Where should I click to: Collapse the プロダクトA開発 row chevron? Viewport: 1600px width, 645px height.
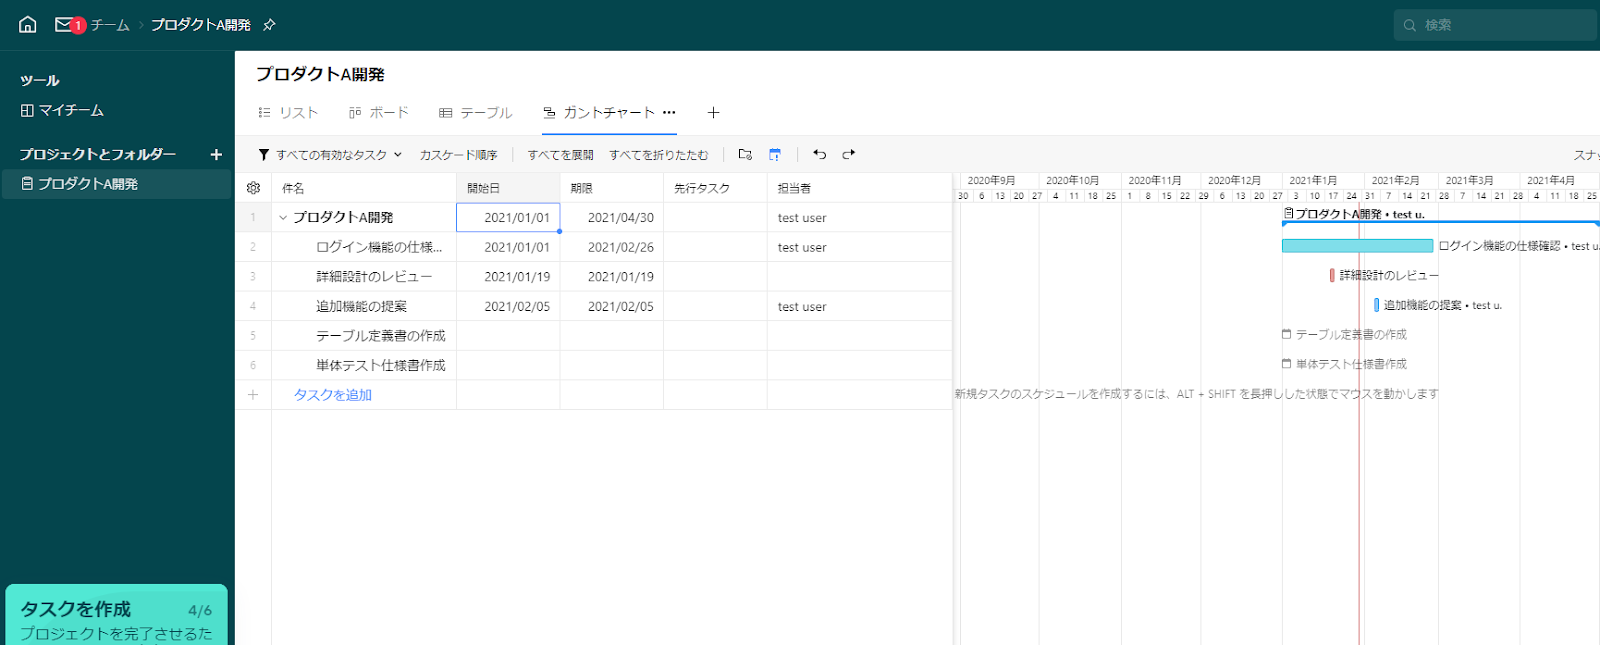coord(283,218)
